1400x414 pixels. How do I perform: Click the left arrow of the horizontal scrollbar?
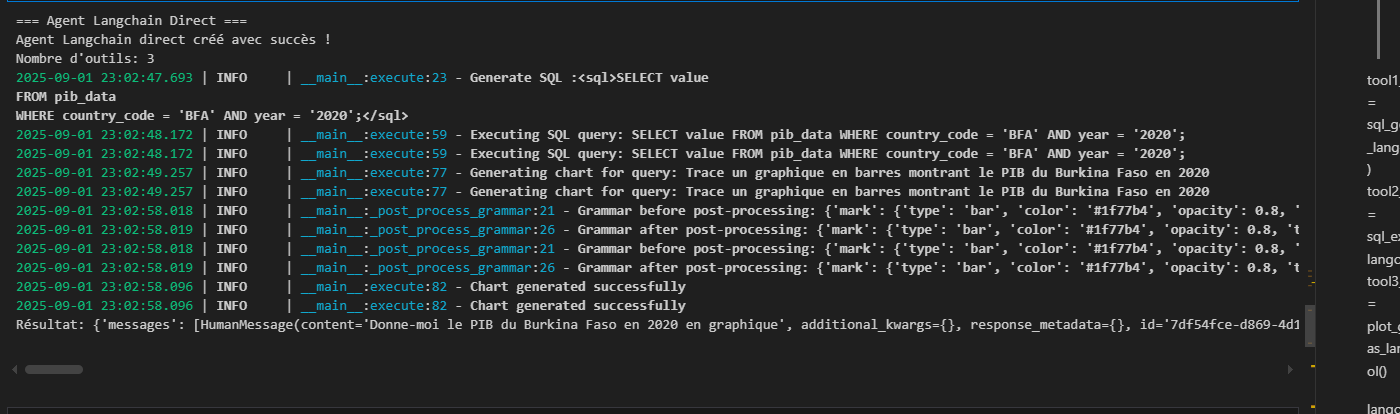[x=14, y=369]
